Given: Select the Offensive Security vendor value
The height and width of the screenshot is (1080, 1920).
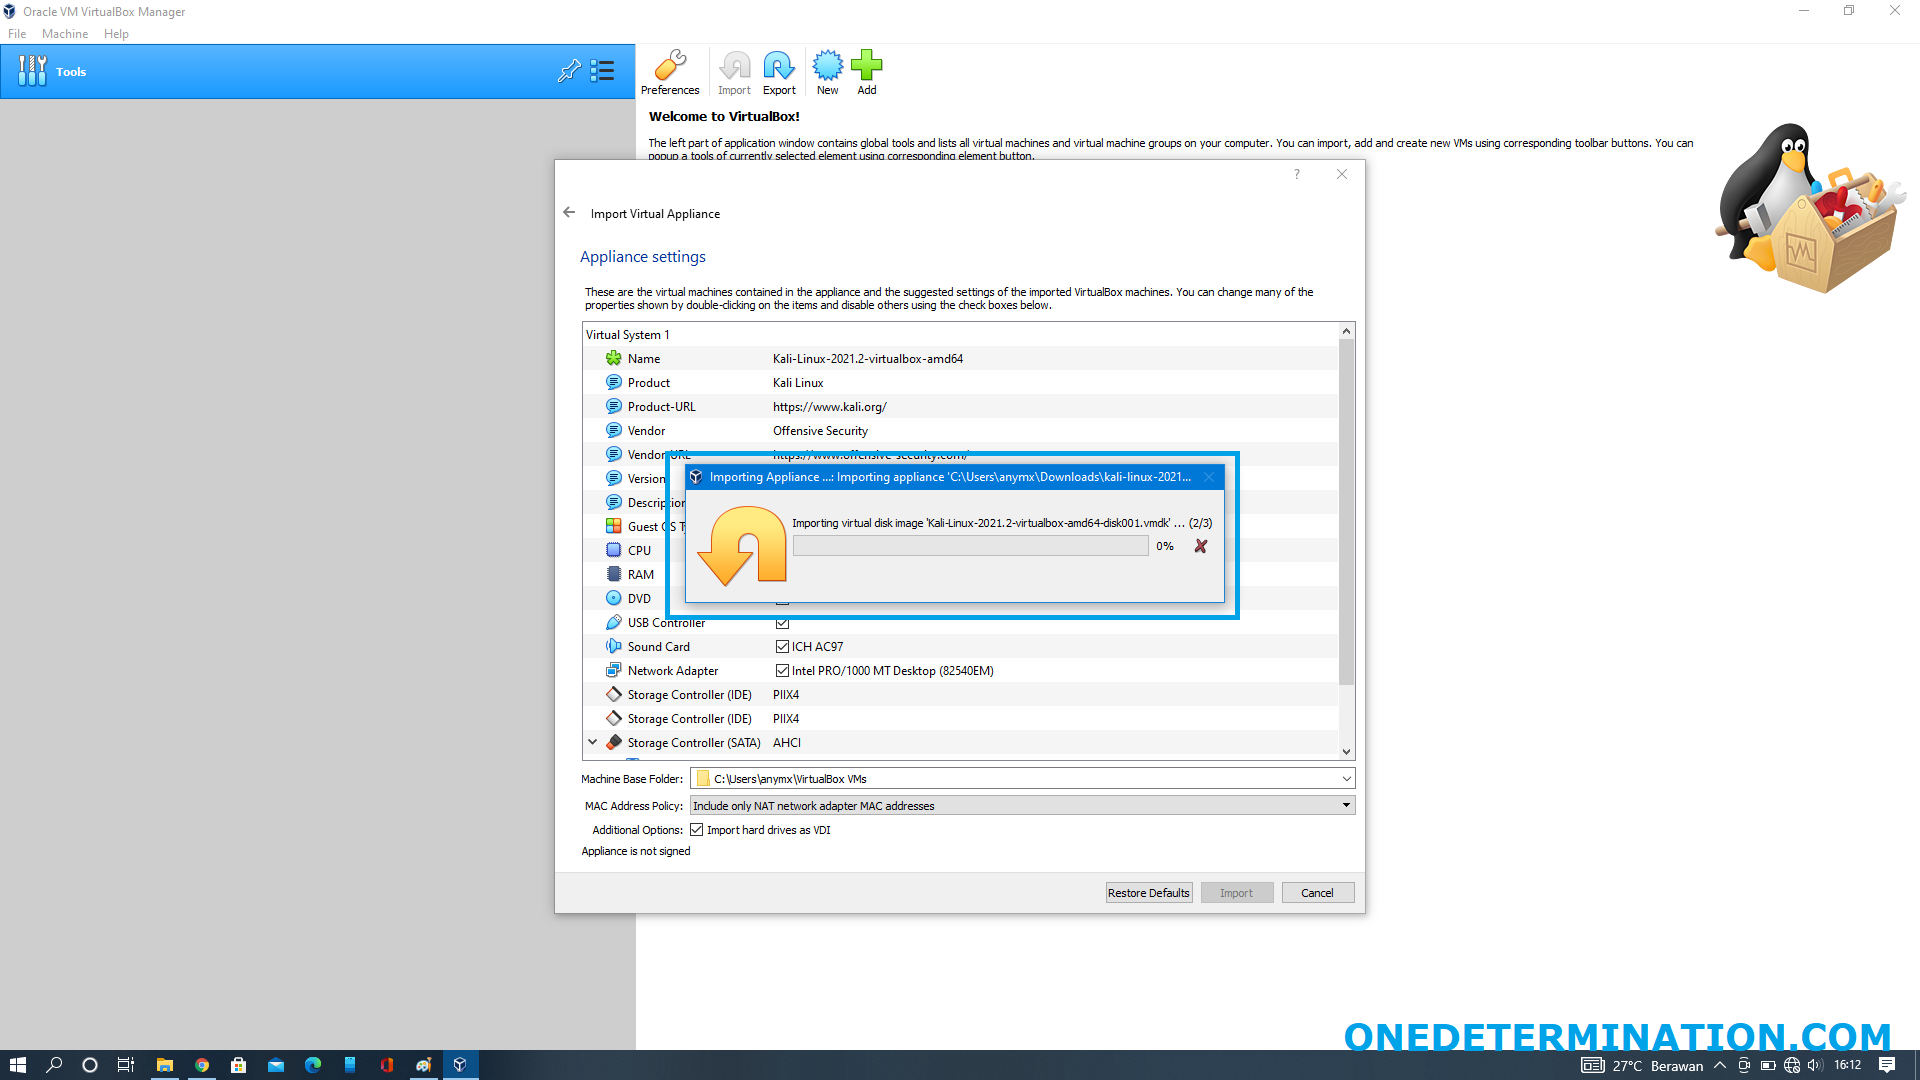Looking at the screenshot, I should coord(820,430).
